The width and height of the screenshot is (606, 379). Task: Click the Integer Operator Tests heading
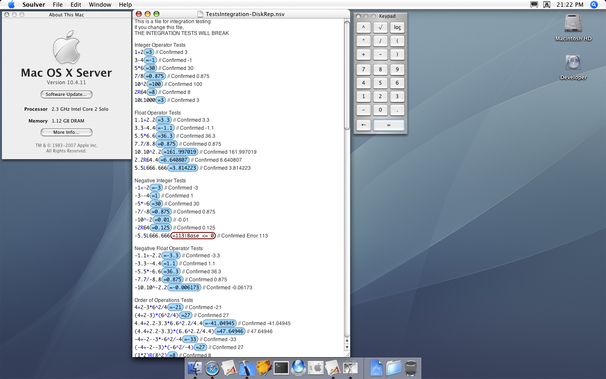pyautogui.click(x=160, y=45)
